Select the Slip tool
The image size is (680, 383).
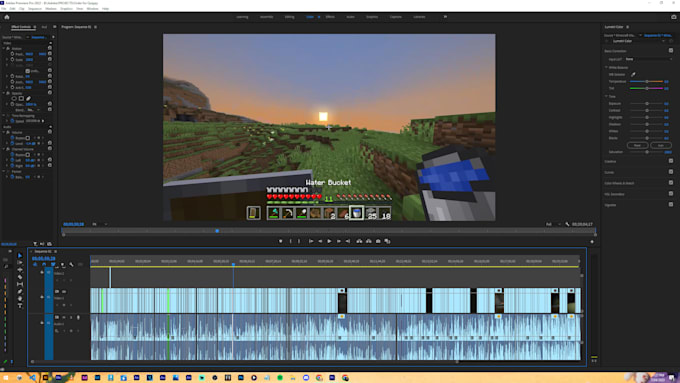[20, 284]
